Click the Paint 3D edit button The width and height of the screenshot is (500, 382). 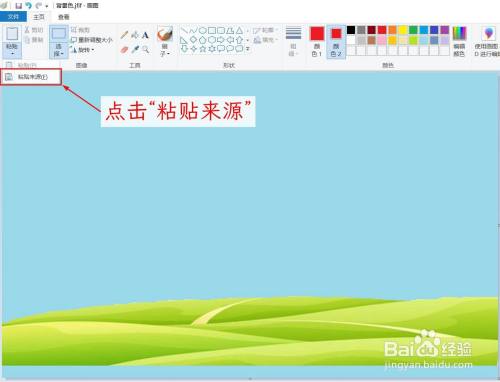pyautogui.click(x=488, y=42)
